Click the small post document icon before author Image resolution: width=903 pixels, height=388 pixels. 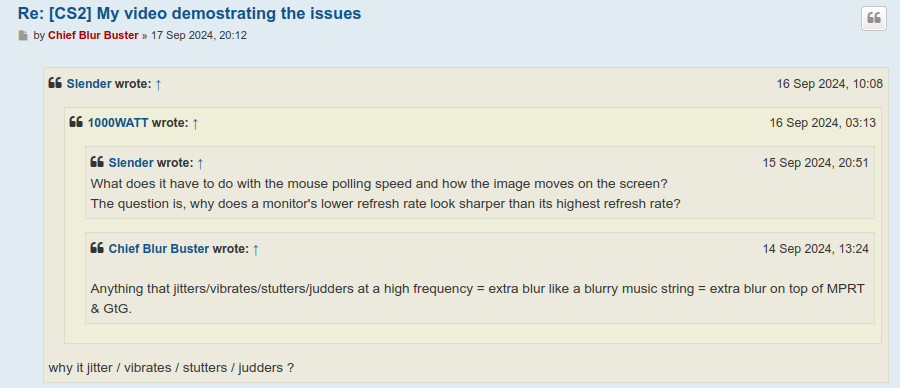click(23, 36)
